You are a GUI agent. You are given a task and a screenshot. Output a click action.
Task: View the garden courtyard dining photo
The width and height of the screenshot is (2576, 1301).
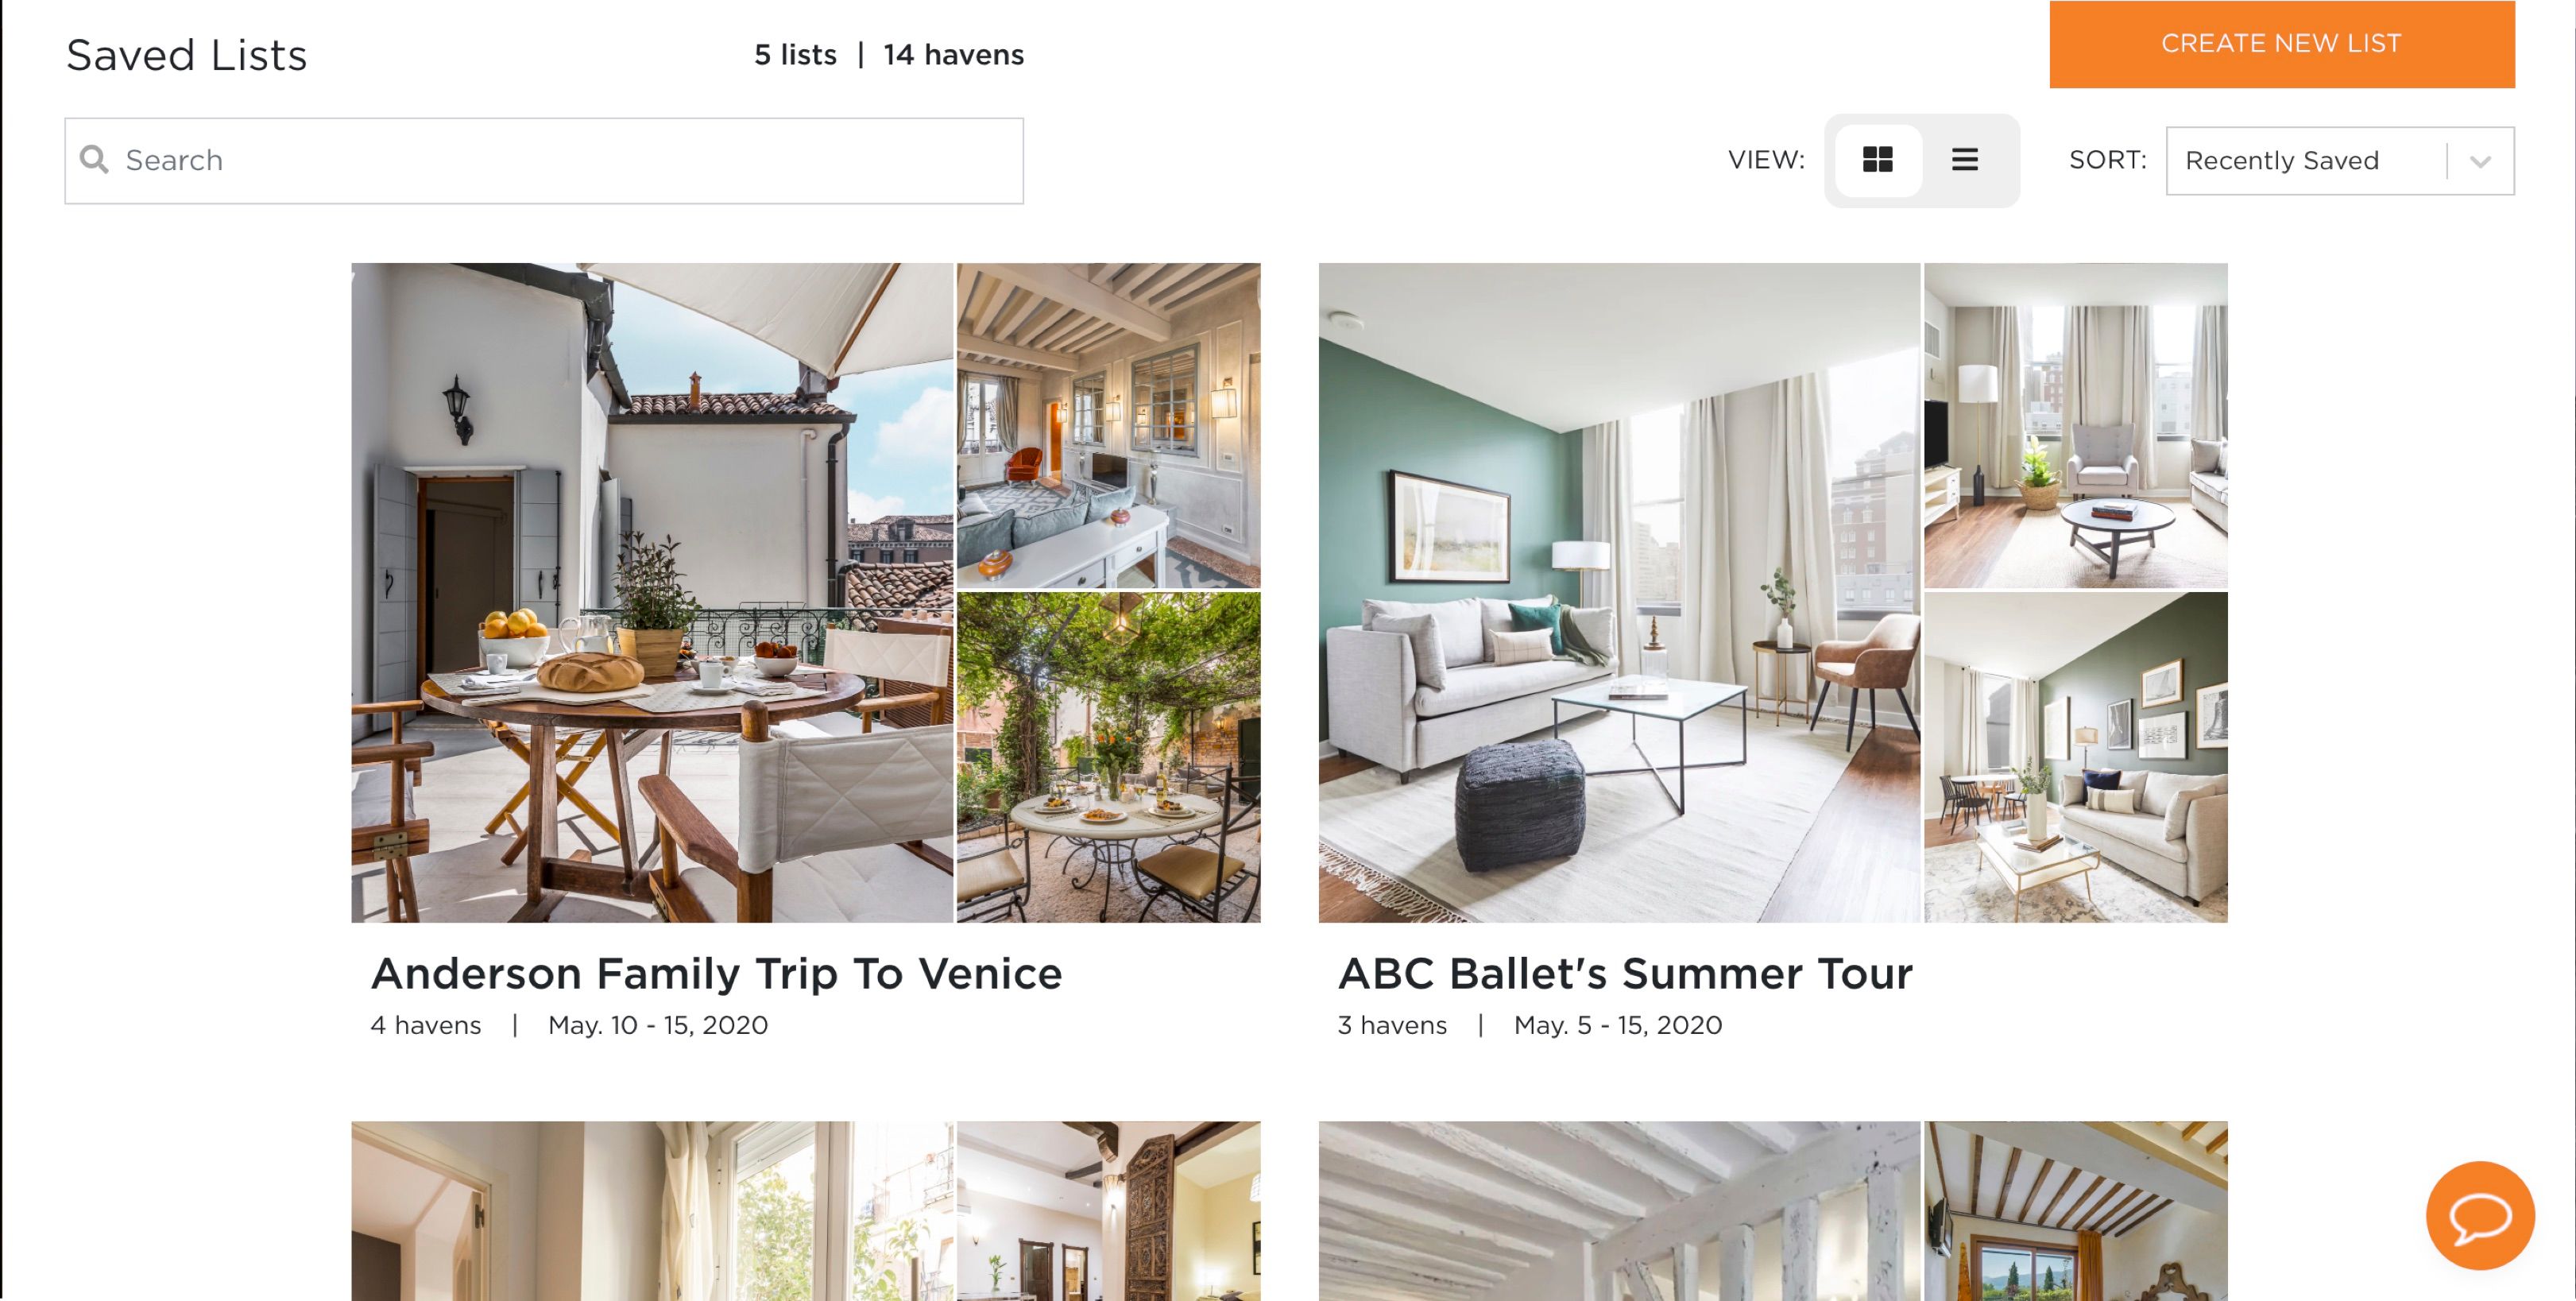click(x=1108, y=757)
